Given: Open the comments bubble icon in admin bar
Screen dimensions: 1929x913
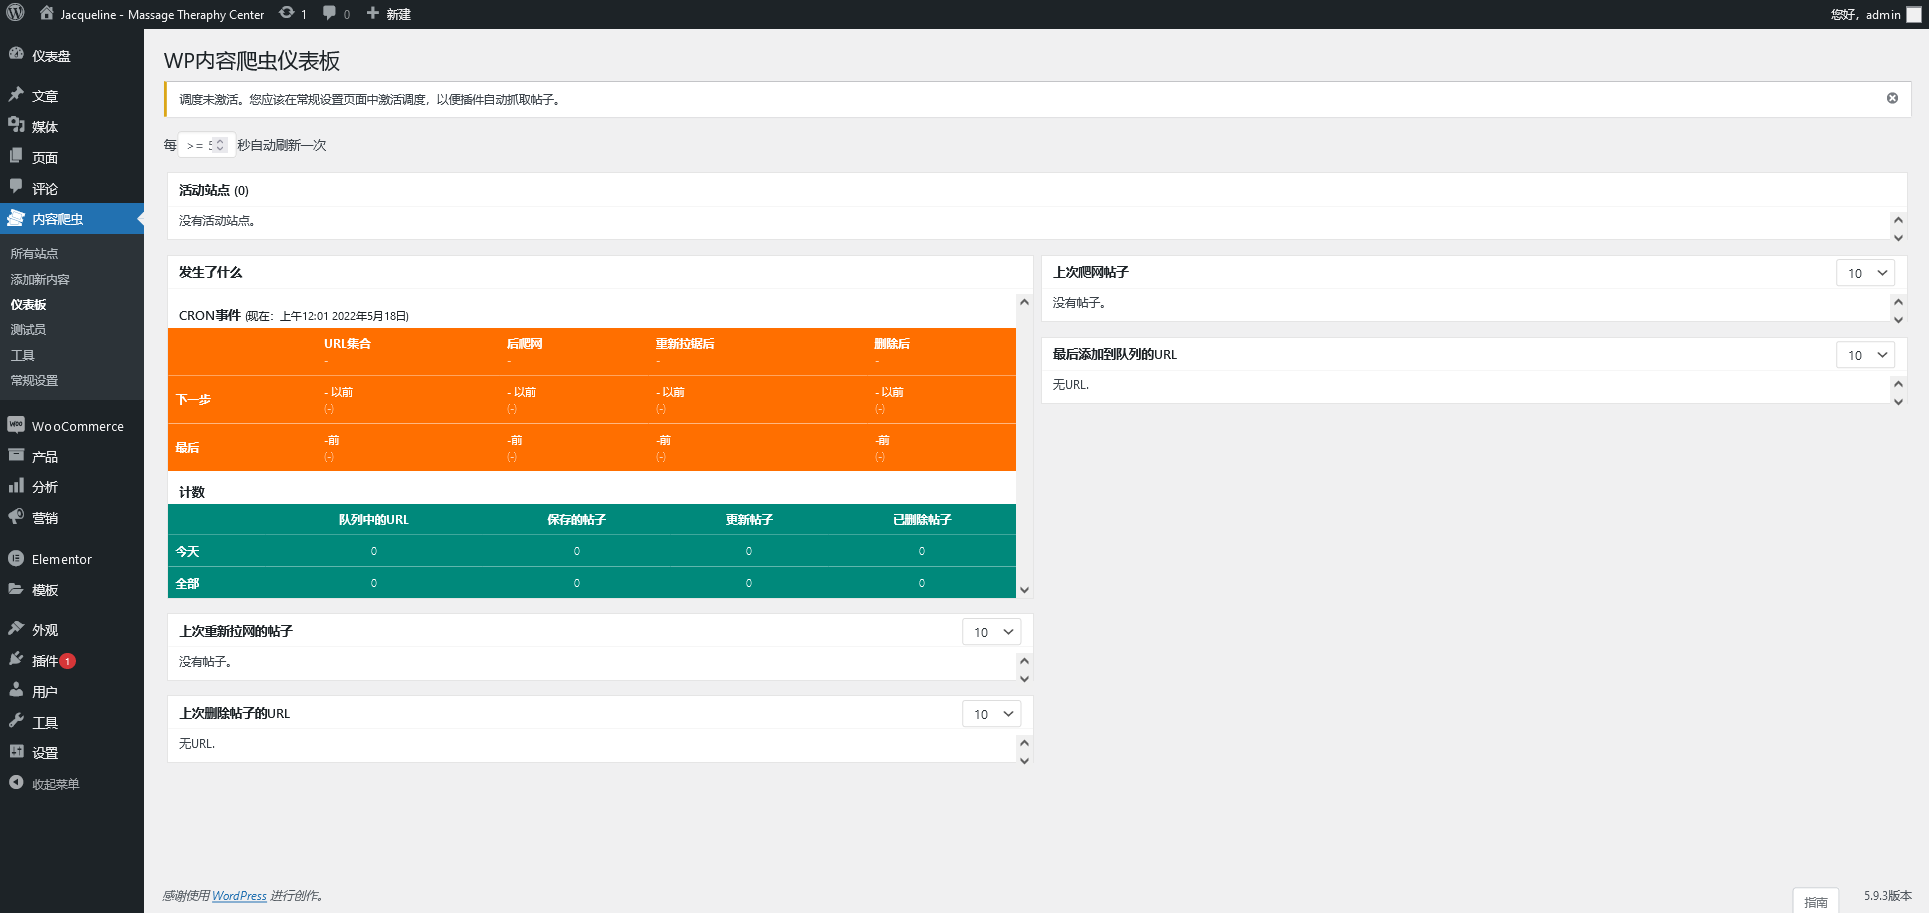Looking at the screenshot, I should click(330, 13).
